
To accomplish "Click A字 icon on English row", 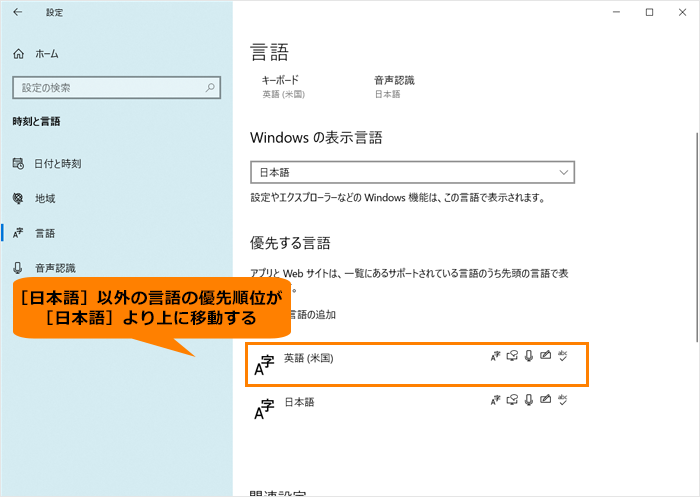I will pyautogui.click(x=264, y=366).
